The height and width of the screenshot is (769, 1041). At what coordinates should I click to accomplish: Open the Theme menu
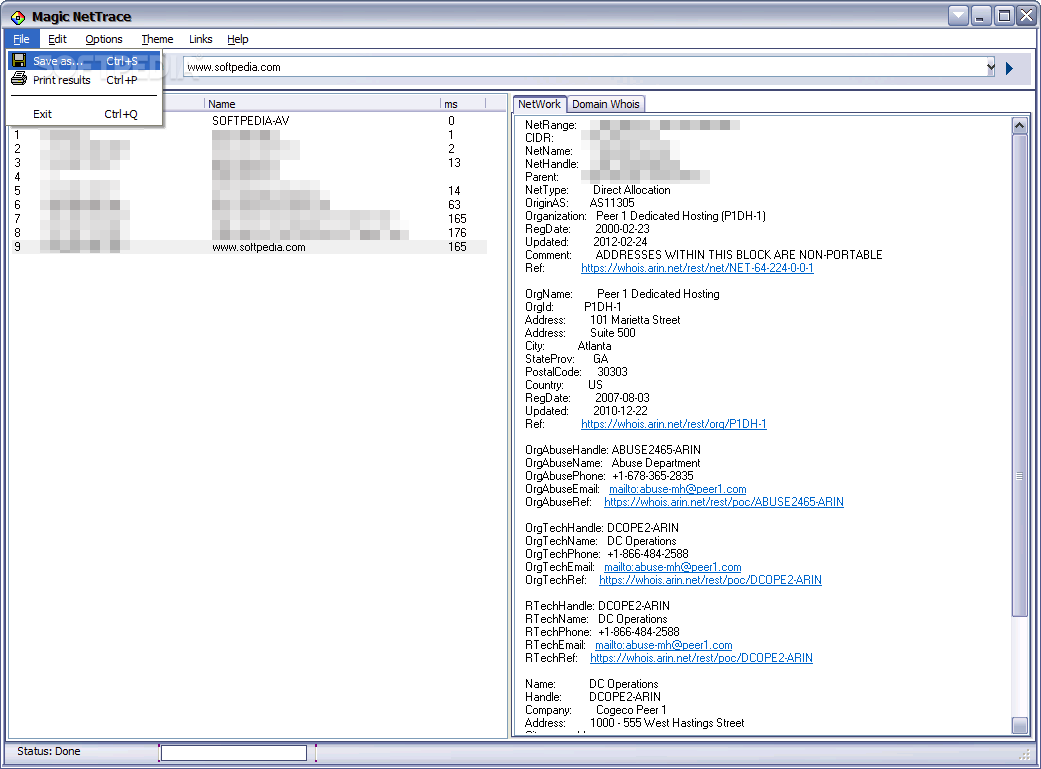coord(157,39)
